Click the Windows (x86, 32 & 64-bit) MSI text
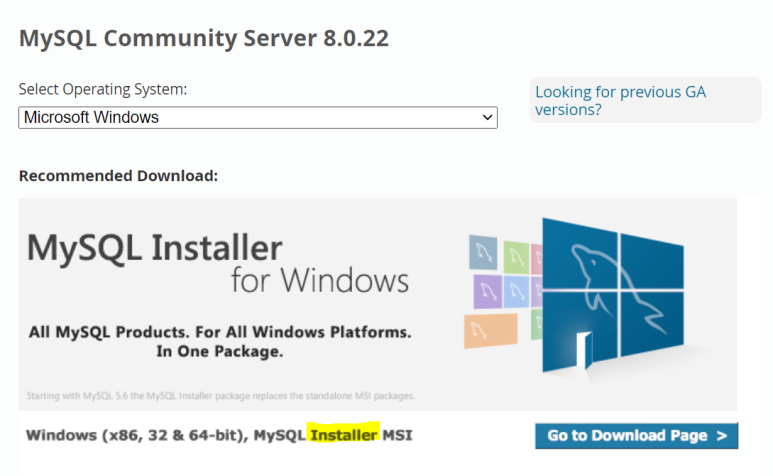Screen dimensions: 773x476 [219, 436]
